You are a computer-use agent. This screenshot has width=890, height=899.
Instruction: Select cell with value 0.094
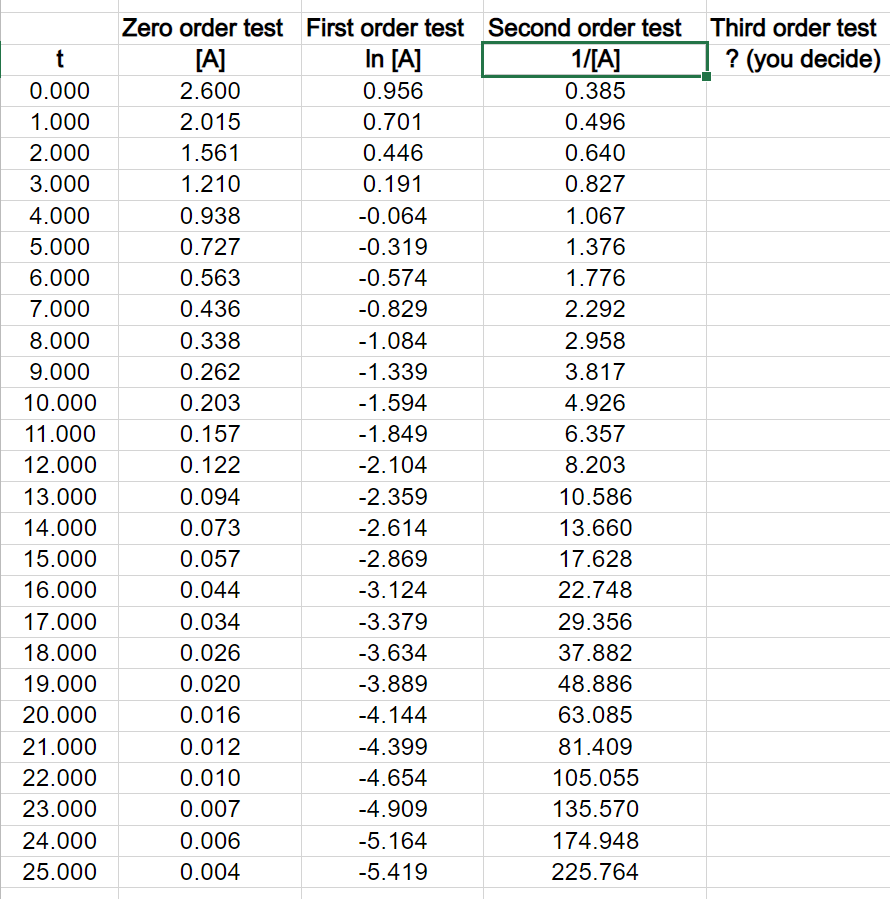(x=210, y=497)
